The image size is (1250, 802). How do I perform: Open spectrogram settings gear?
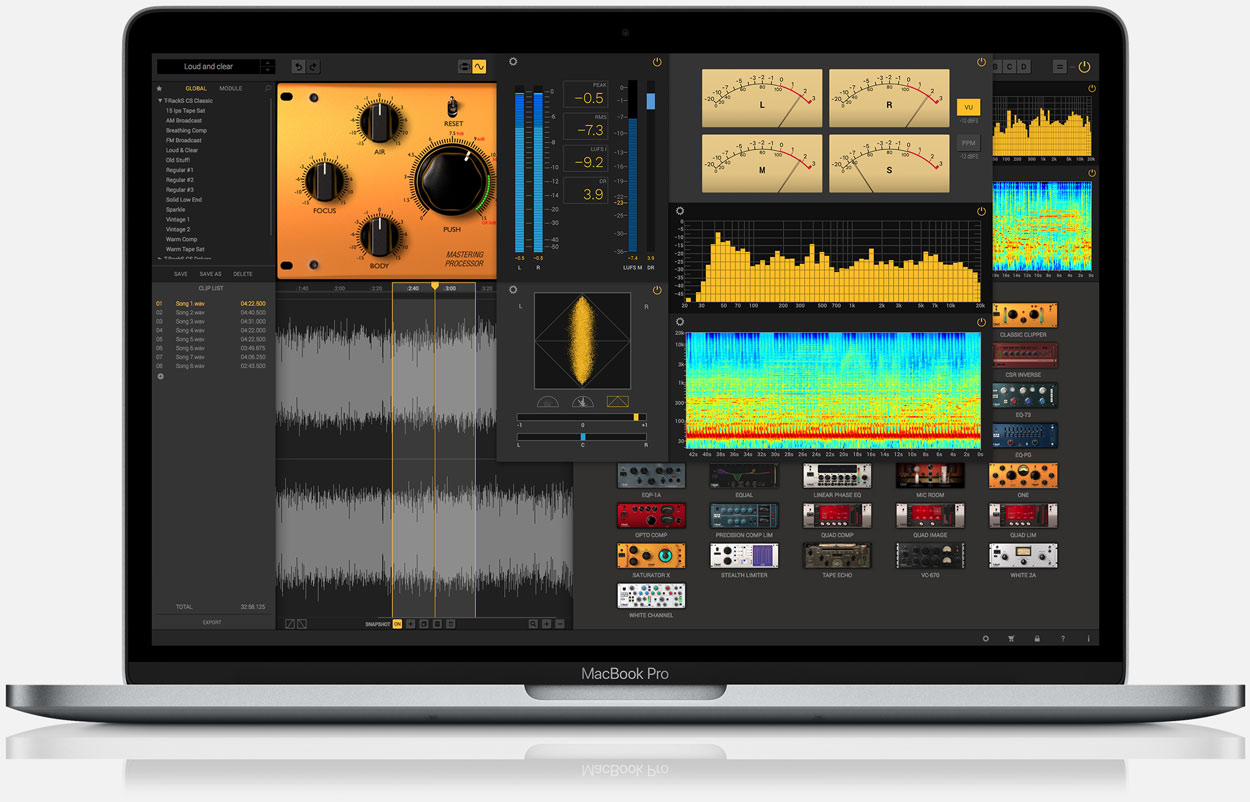[x=680, y=322]
